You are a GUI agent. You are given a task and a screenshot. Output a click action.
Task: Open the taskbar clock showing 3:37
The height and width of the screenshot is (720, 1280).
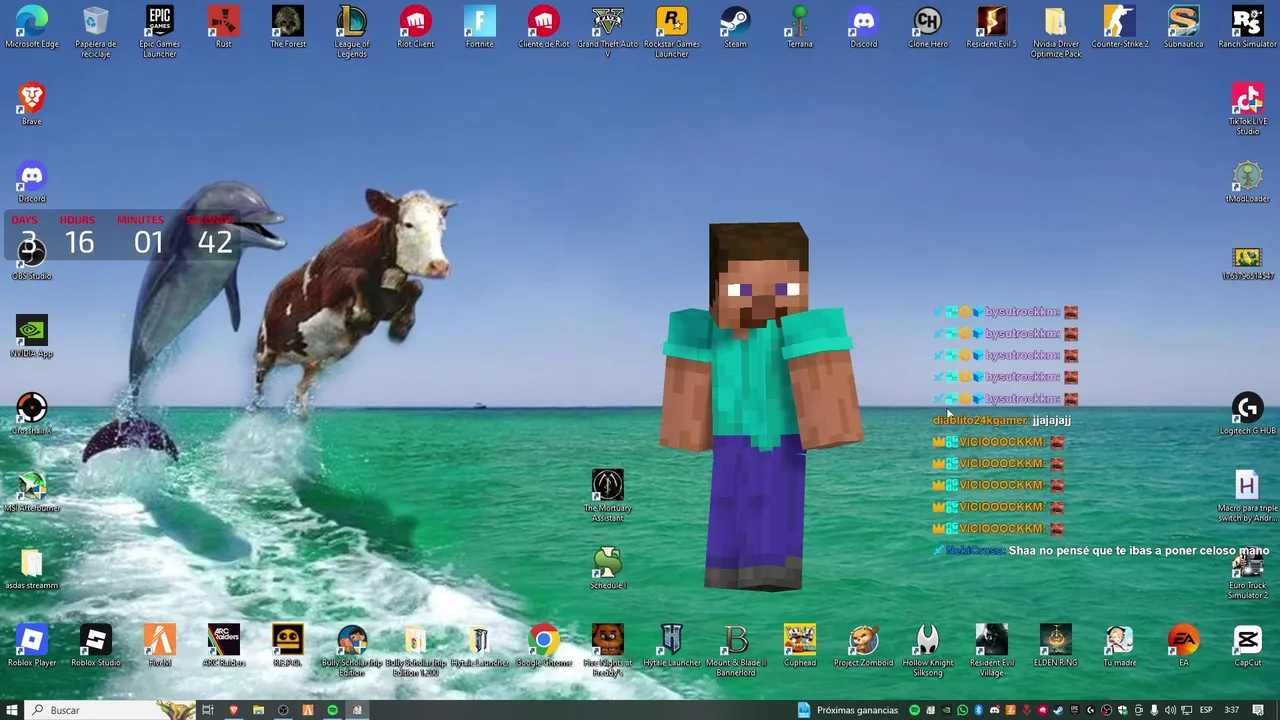point(1232,710)
